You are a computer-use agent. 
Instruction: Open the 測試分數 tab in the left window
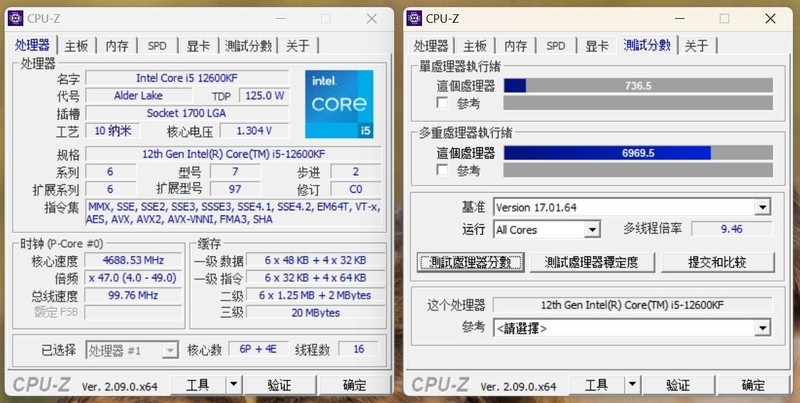click(x=248, y=46)
